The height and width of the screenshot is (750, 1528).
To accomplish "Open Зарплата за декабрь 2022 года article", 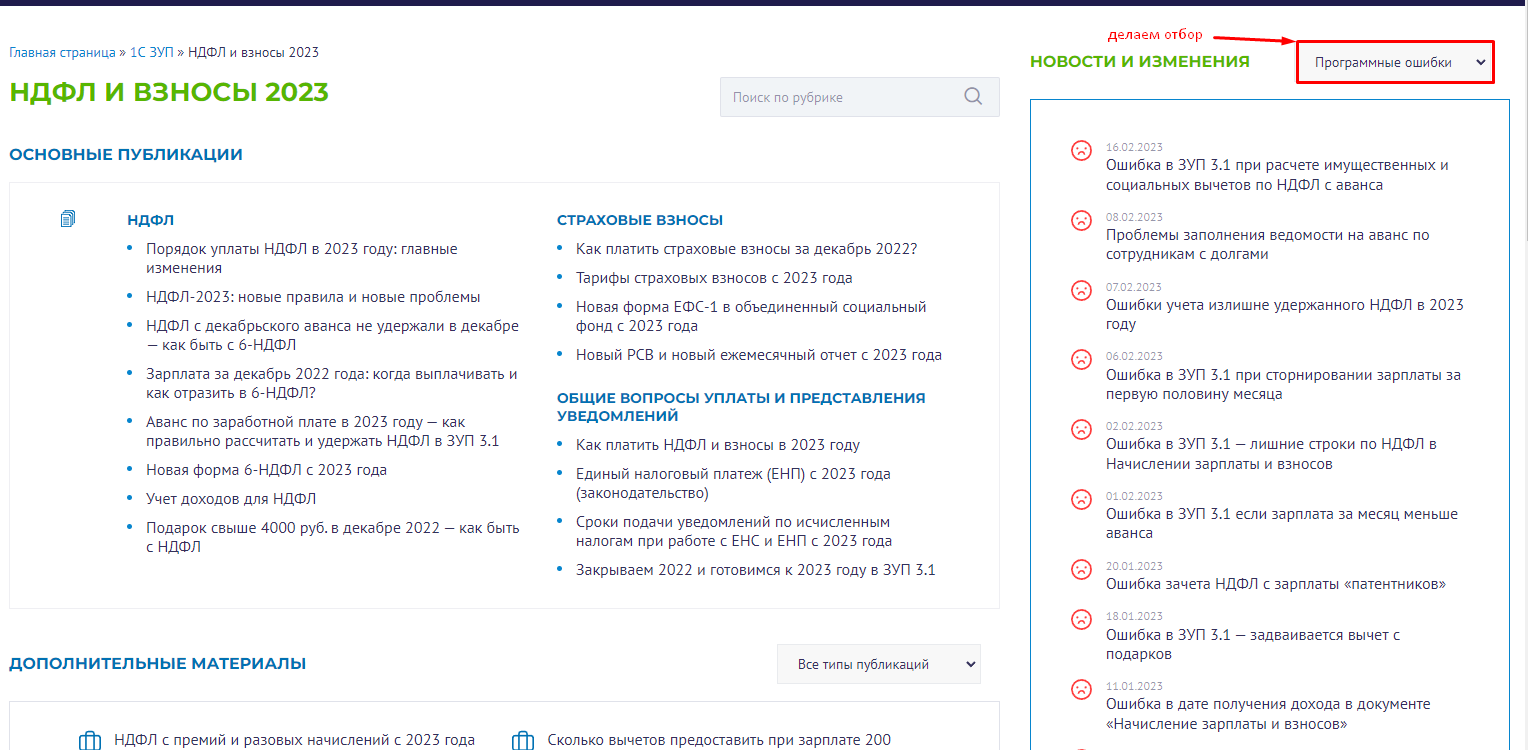I will coord(332,384).
